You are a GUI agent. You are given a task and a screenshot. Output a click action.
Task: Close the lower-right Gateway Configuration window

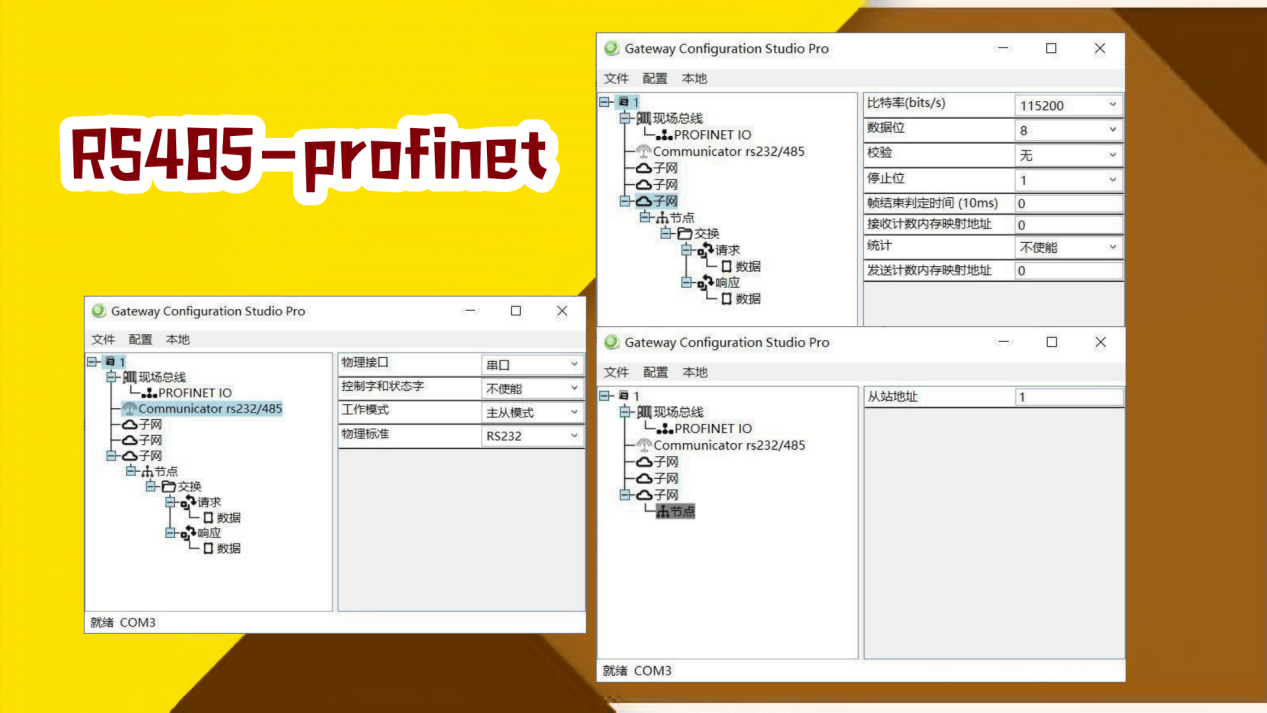[x=1100, y=342]
